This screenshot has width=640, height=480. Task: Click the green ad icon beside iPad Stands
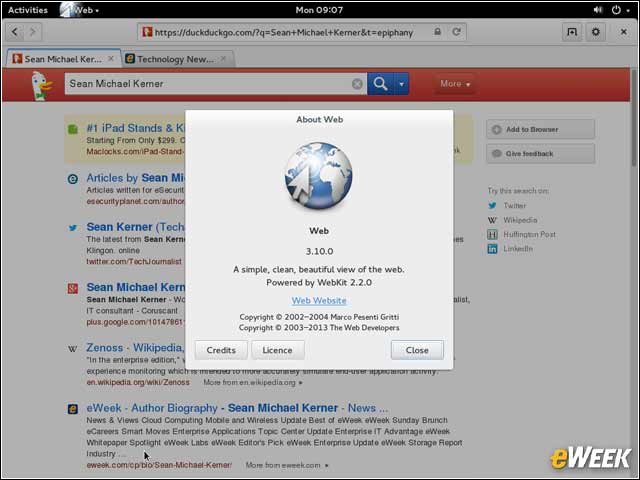coord(73,129)
